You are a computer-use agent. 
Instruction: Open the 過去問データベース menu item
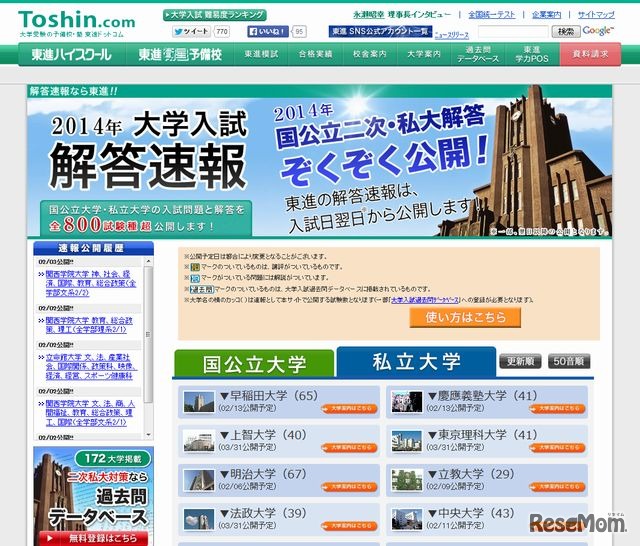point(478,54)
